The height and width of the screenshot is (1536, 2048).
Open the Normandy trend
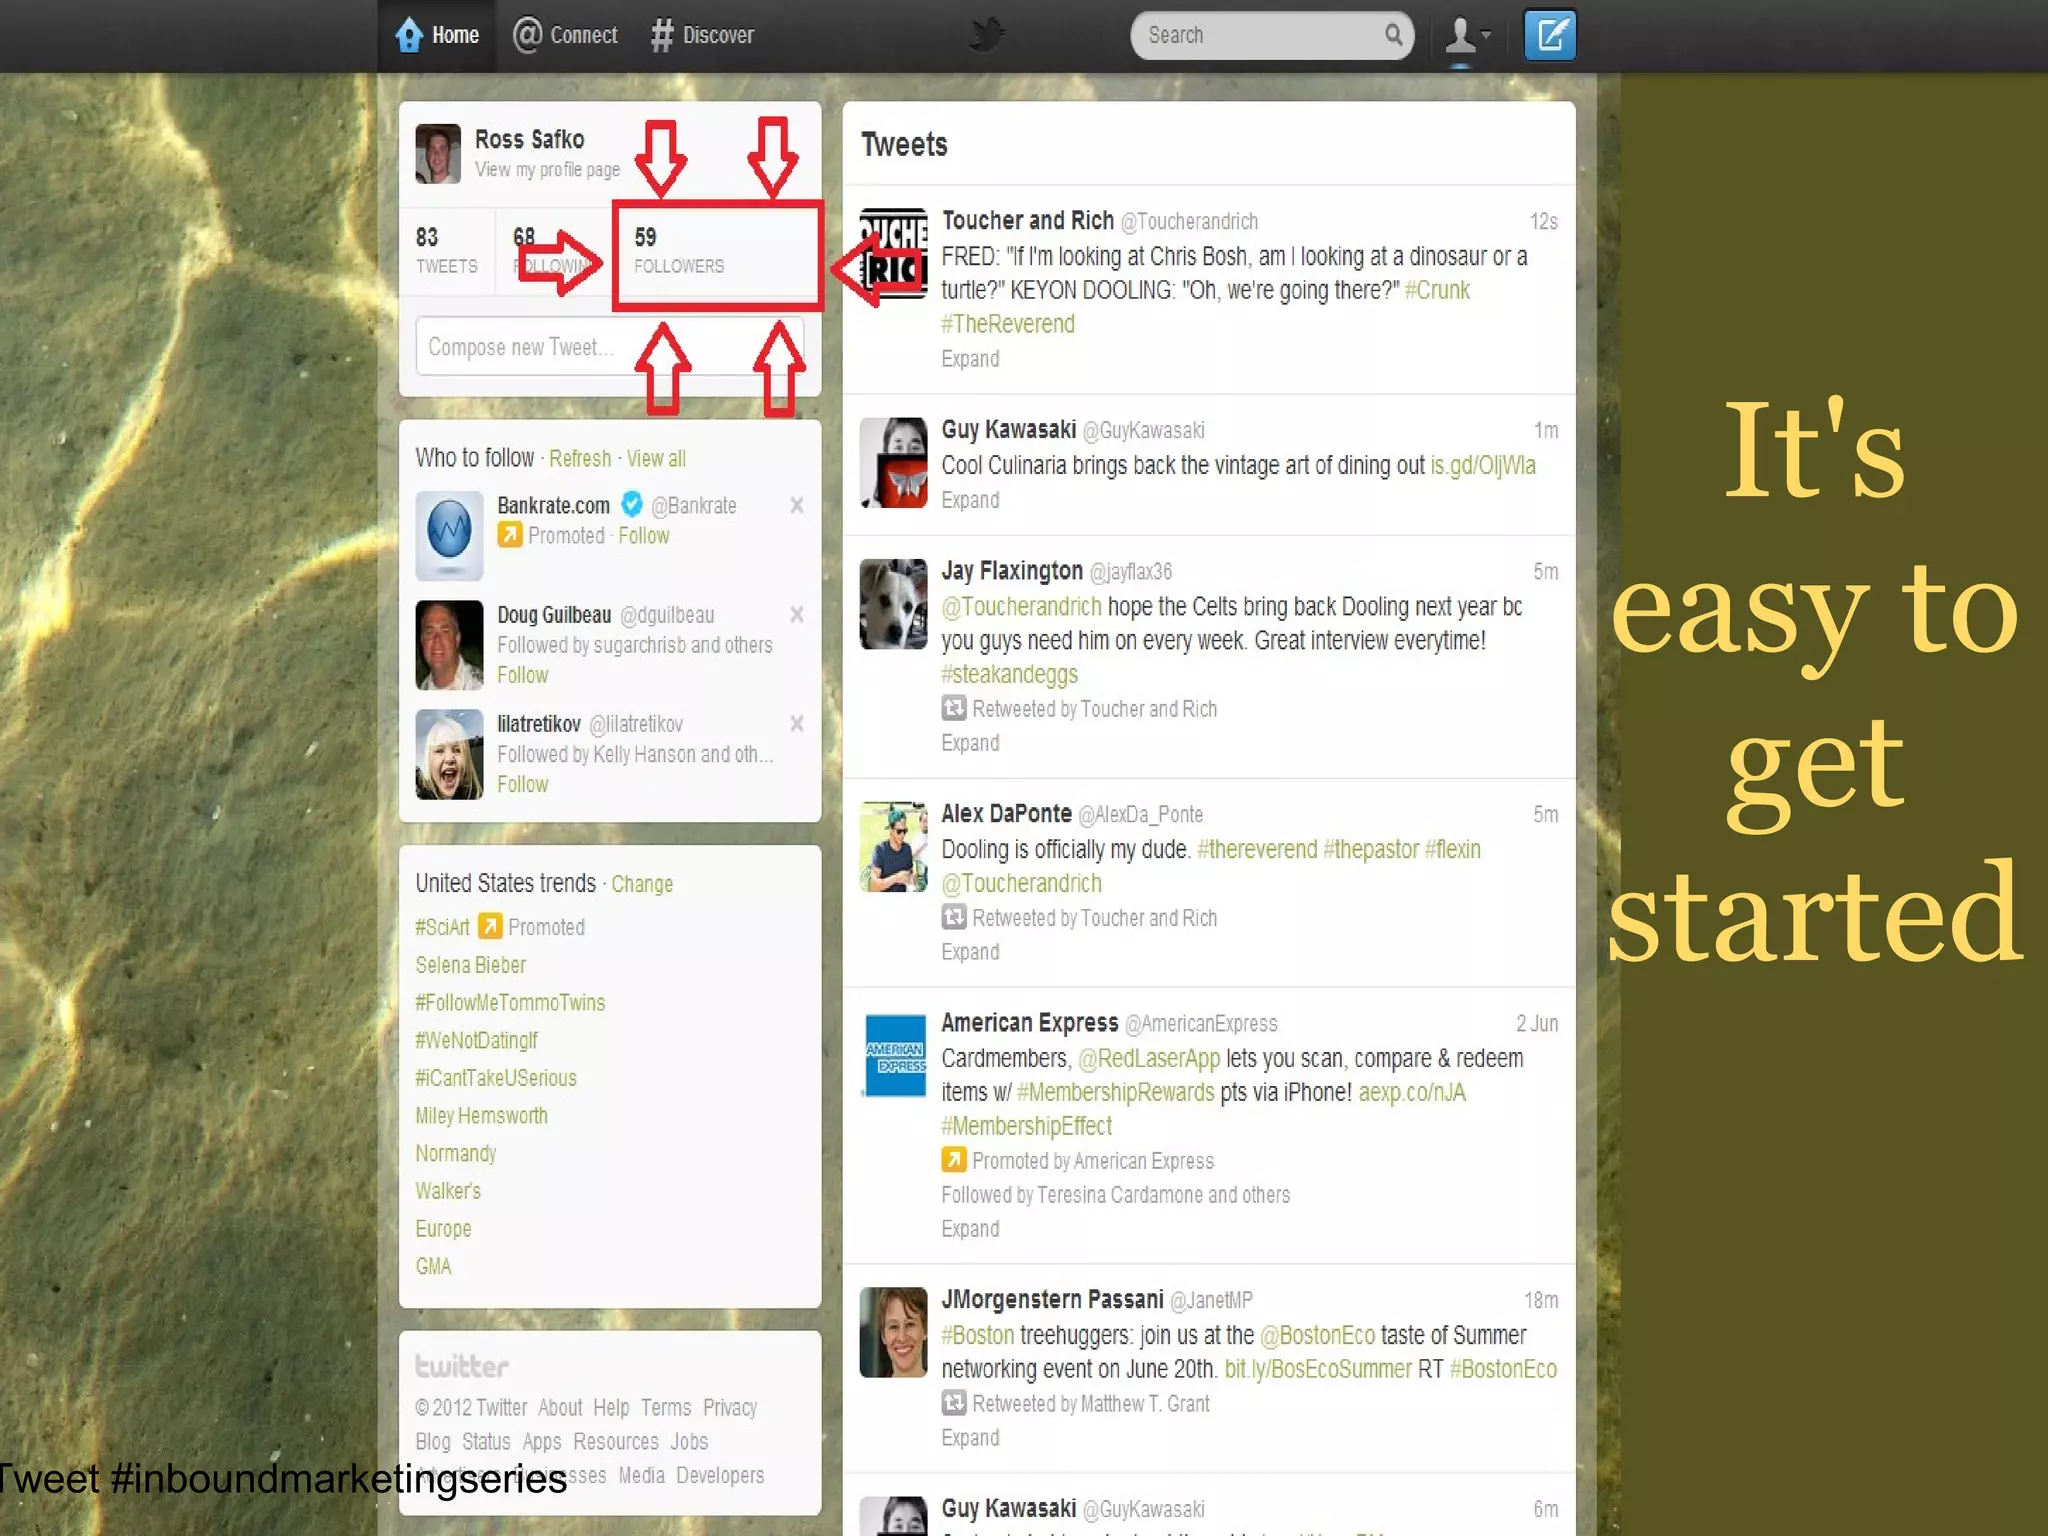(x=455, y=1154)
